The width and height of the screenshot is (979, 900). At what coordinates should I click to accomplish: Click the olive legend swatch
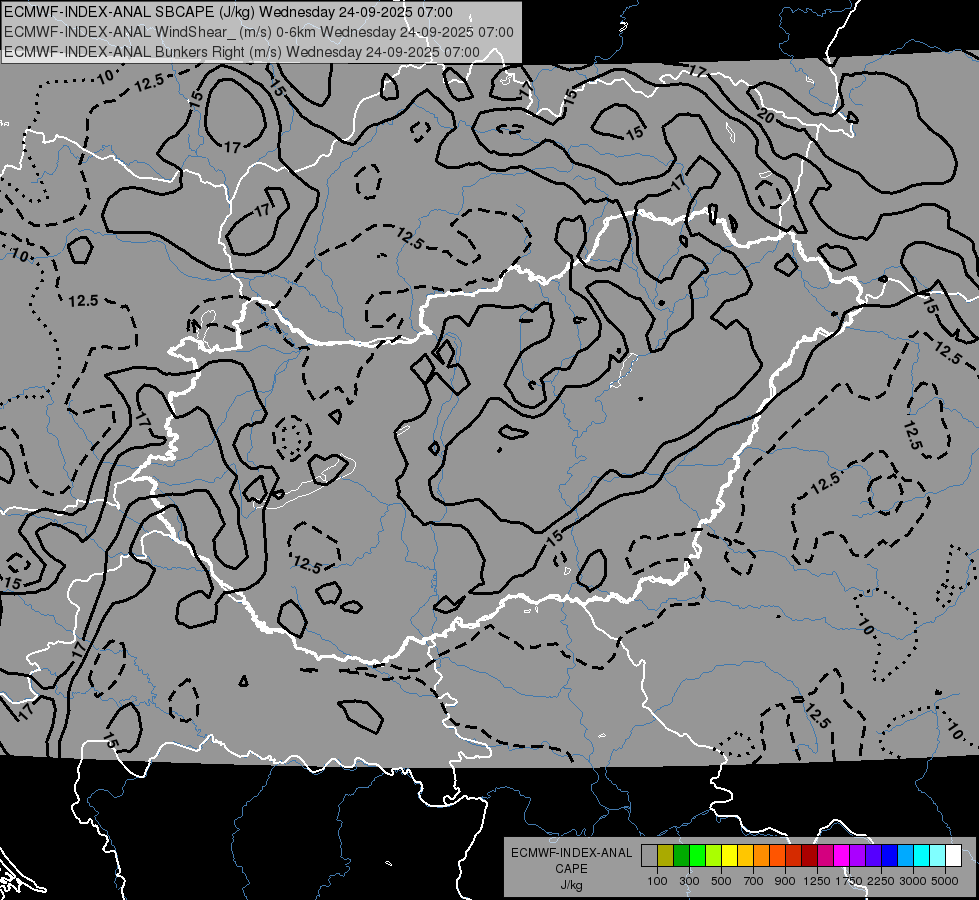click(666, 856)
